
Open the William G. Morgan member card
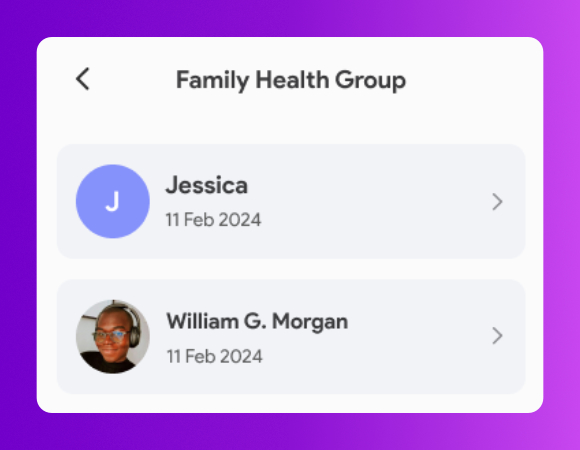pos(291,337)
